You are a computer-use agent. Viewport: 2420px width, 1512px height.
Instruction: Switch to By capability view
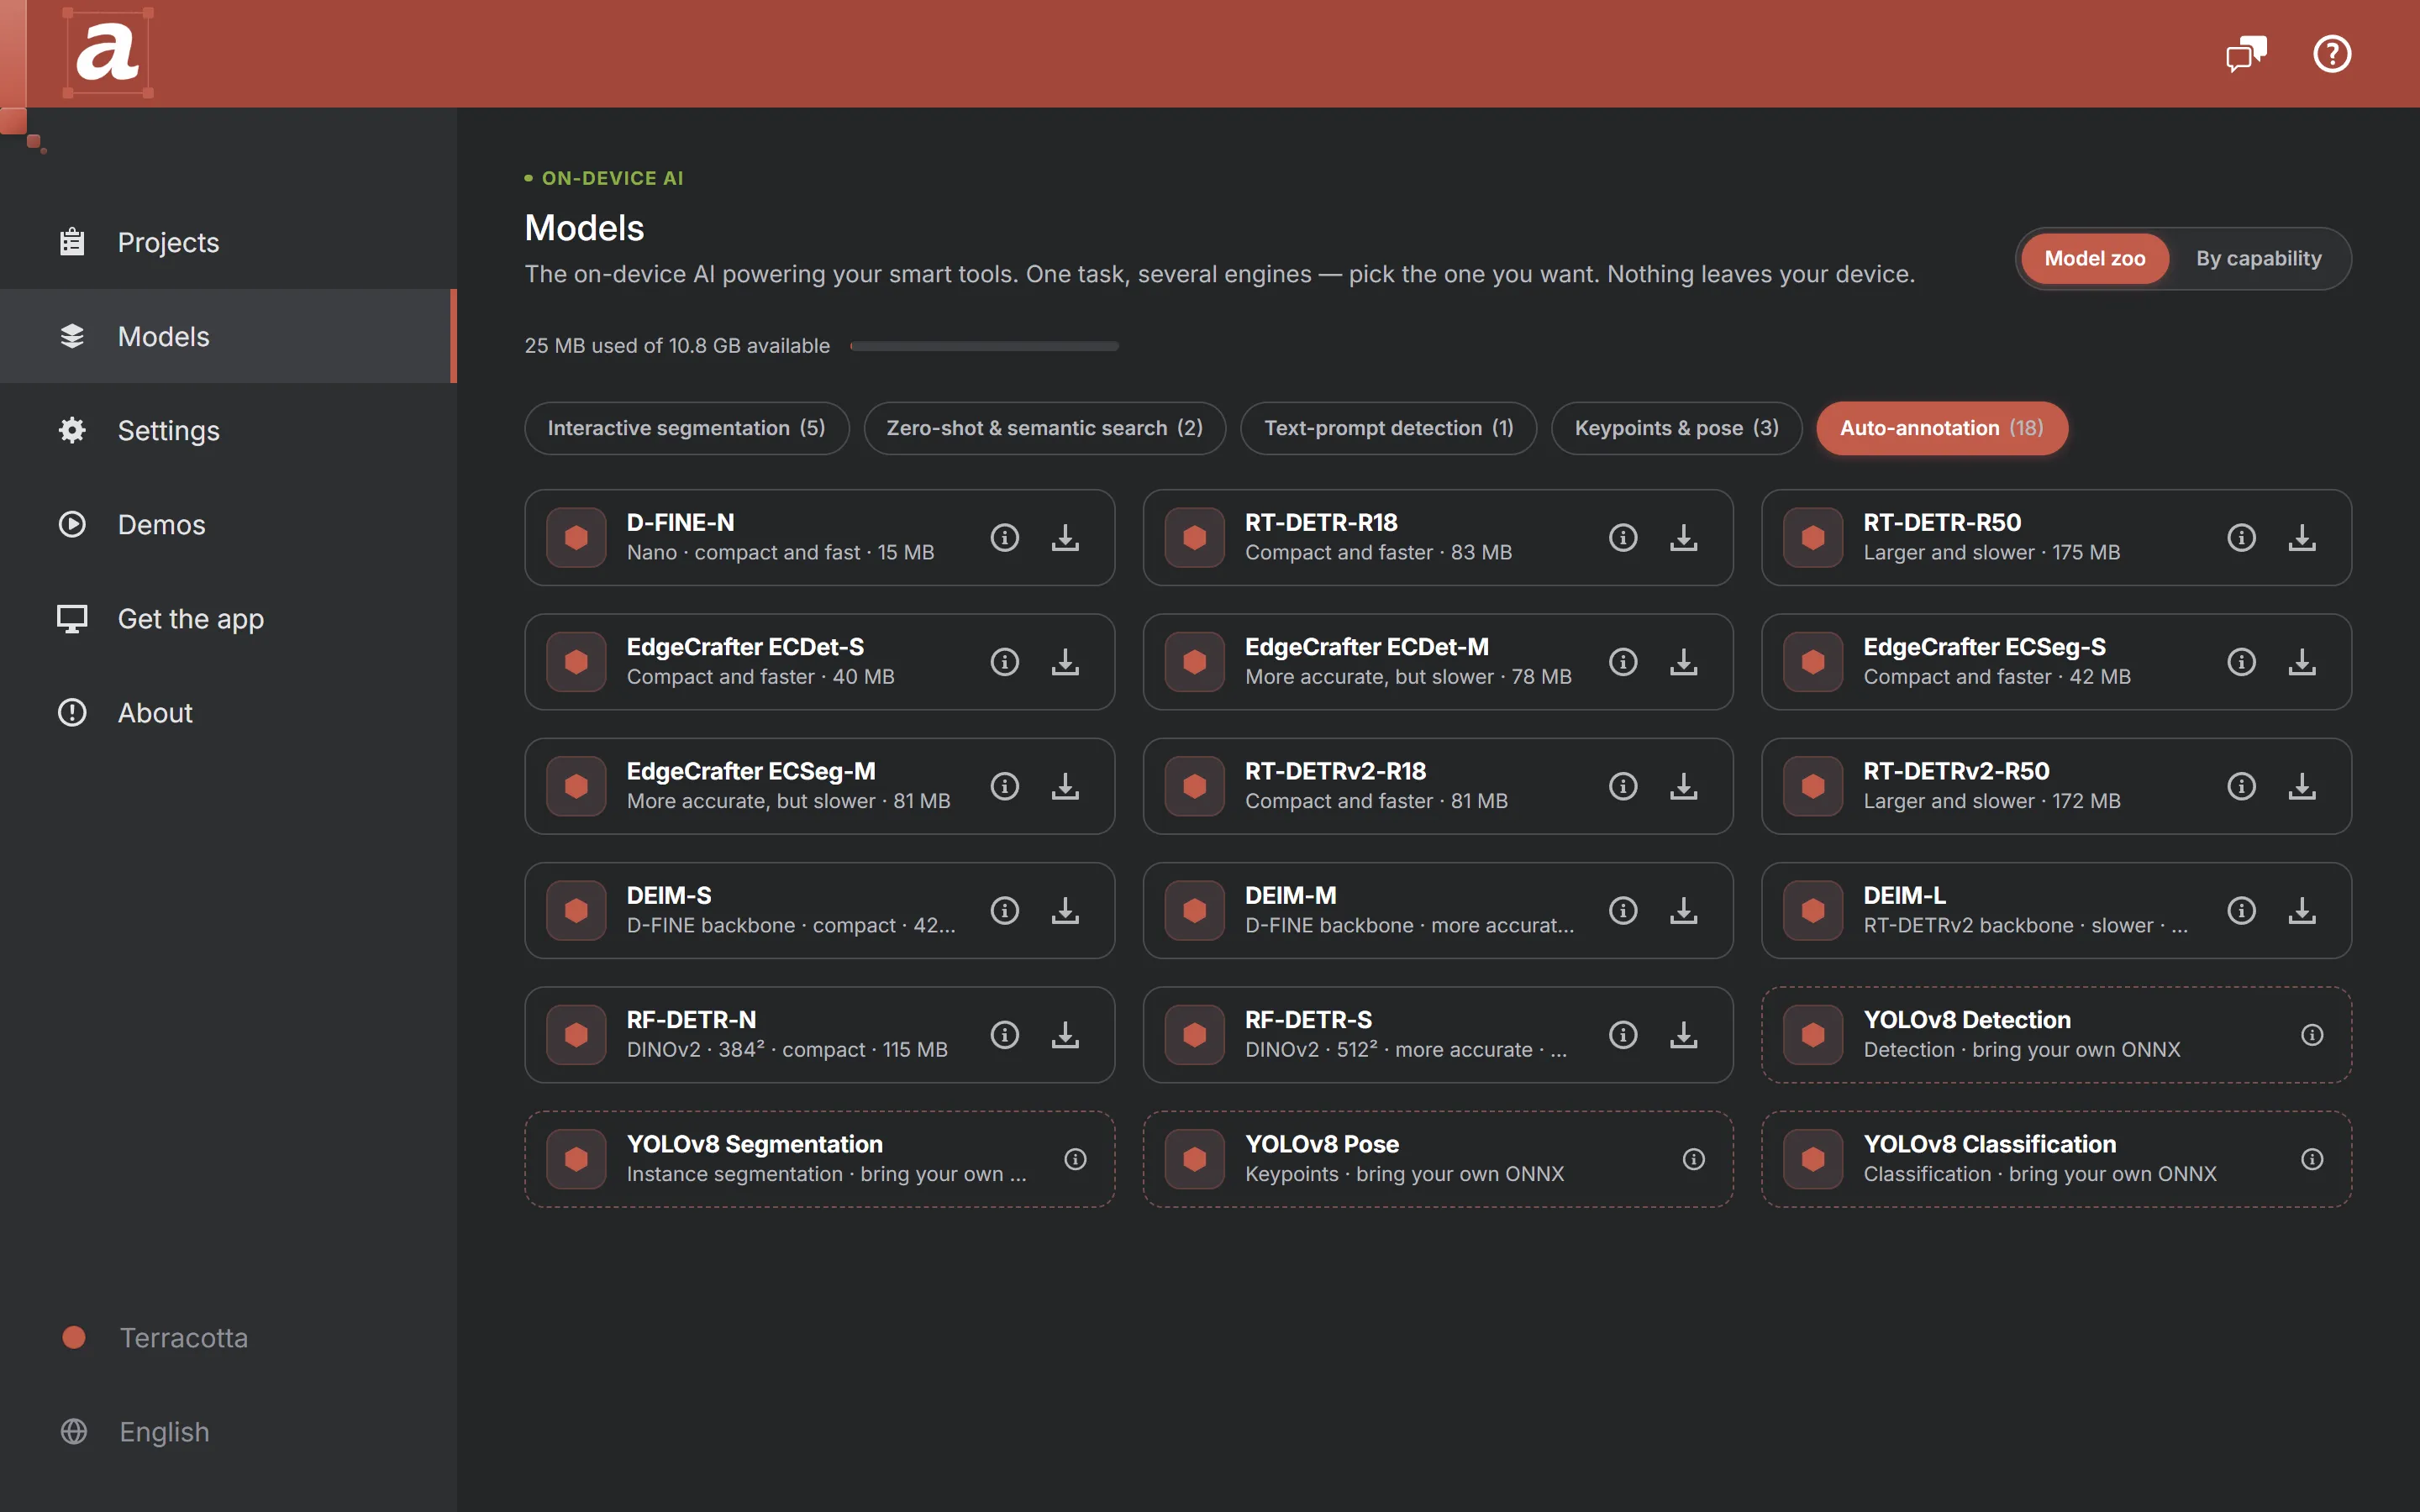[x=2258, y=259]
